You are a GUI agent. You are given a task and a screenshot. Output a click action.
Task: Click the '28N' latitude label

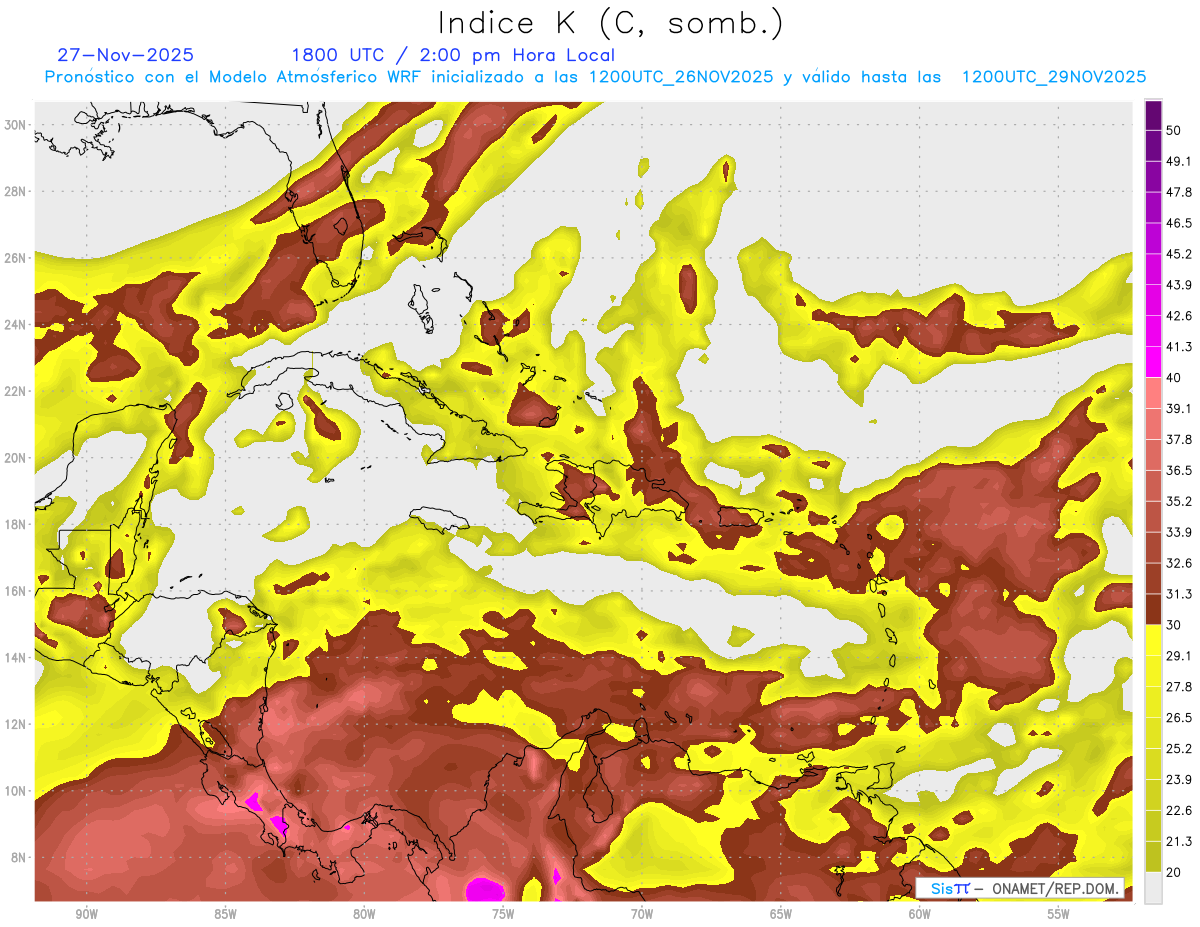(15, 191)
